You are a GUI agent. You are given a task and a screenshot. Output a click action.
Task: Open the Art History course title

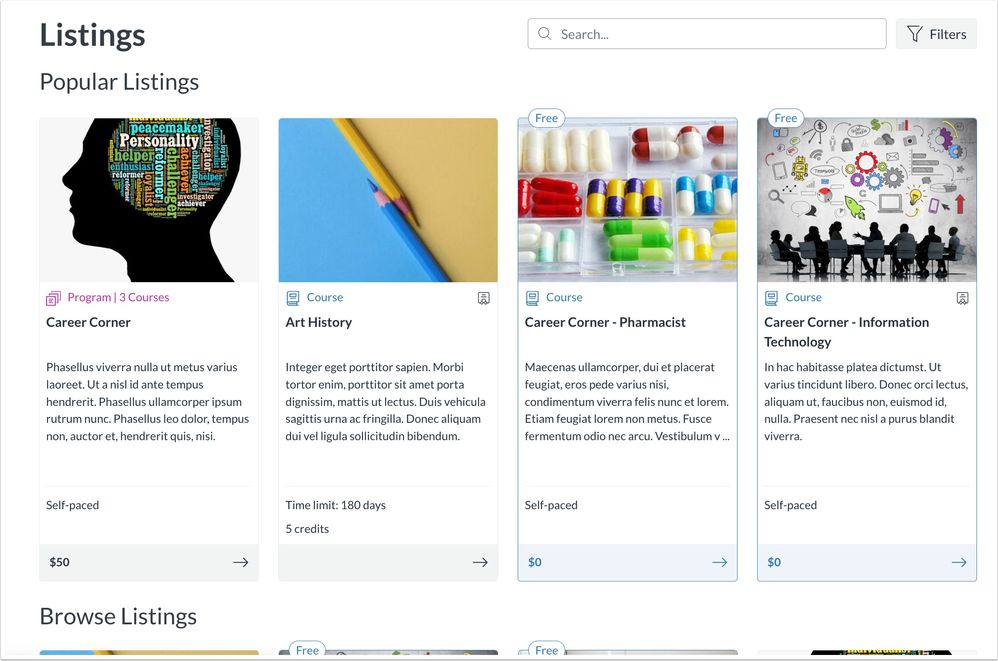coord(321,322)
